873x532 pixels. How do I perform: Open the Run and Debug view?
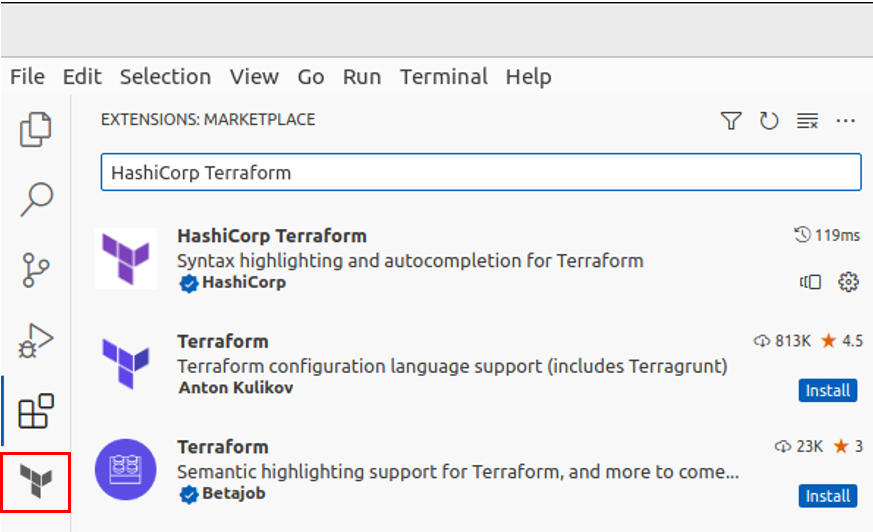[x=36, y=341]
